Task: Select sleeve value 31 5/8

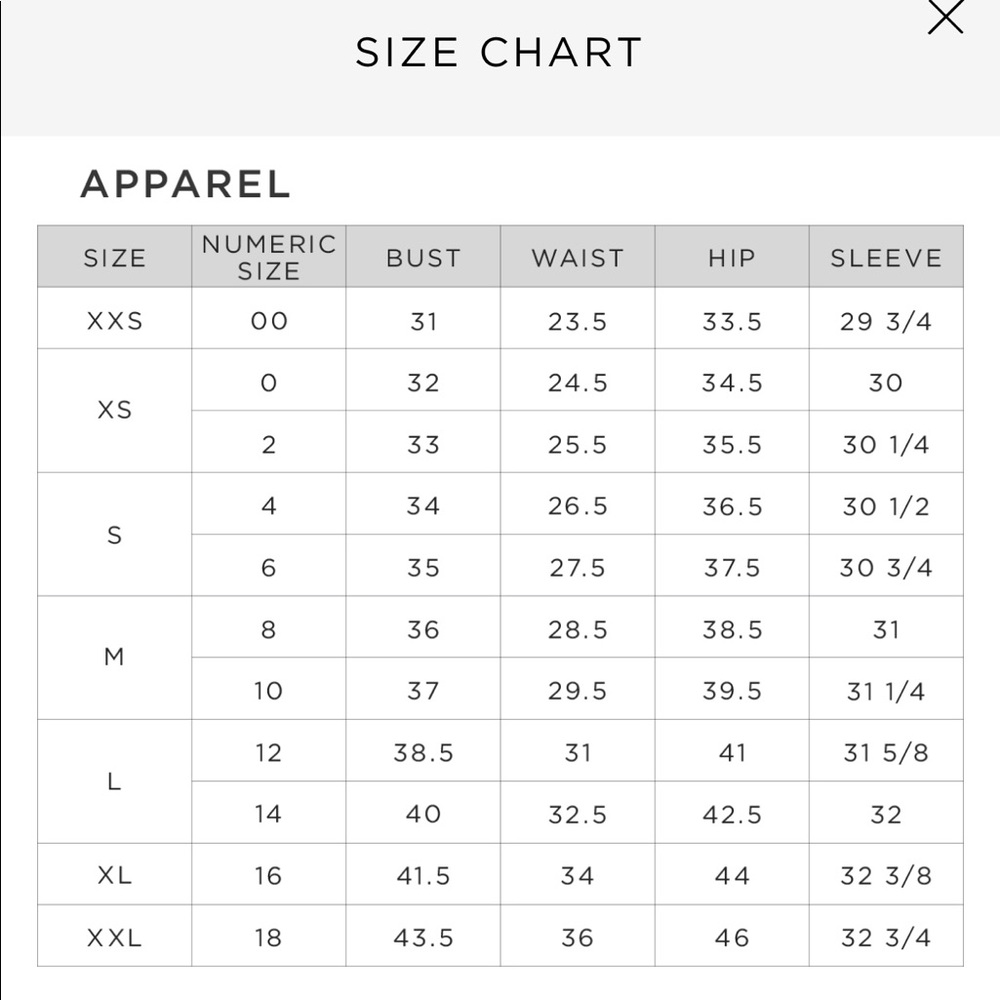Action: (886, 752)
